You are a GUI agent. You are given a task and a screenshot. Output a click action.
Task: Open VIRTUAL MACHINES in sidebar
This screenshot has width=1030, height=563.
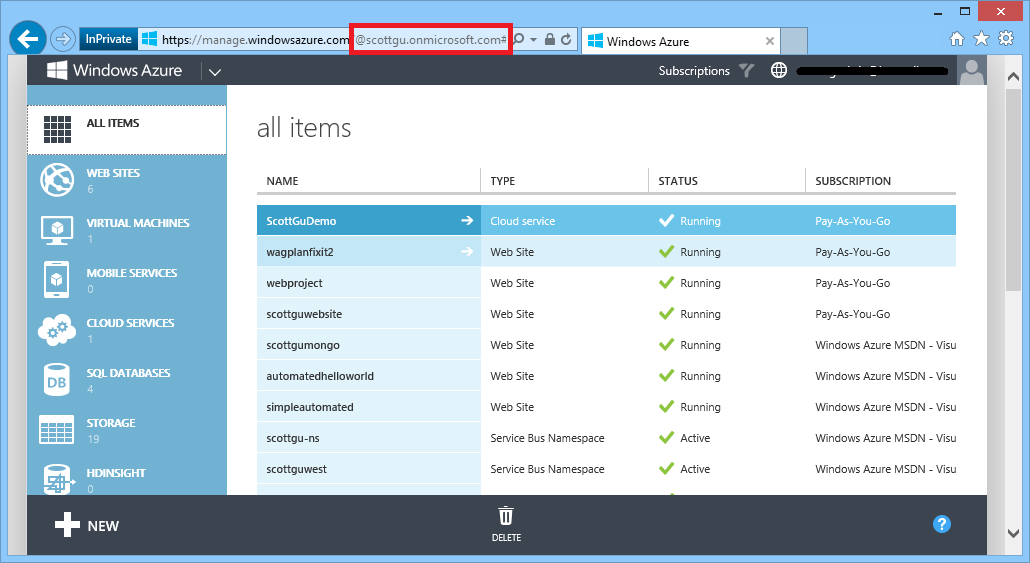coord(127,230)
